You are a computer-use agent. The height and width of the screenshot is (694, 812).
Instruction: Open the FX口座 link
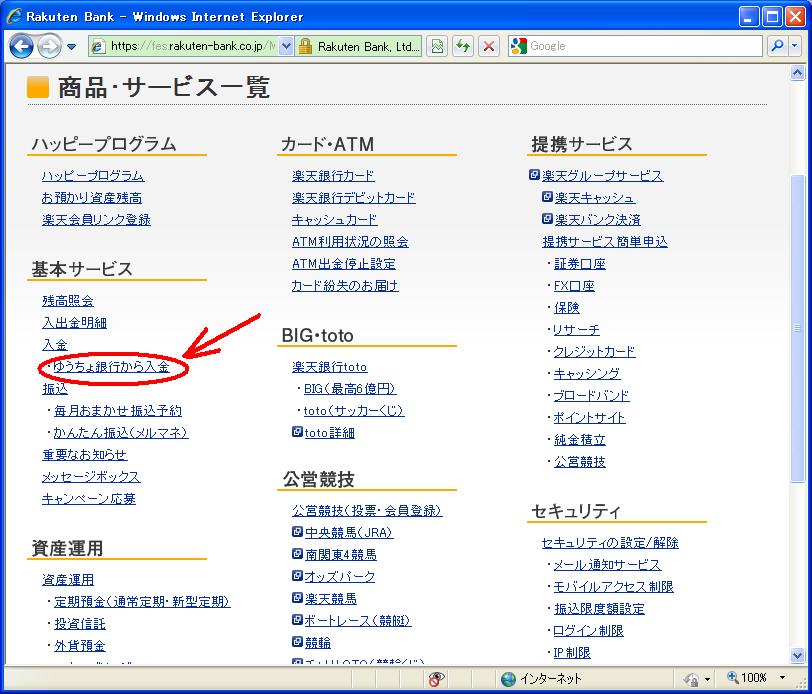coord(574,286)
